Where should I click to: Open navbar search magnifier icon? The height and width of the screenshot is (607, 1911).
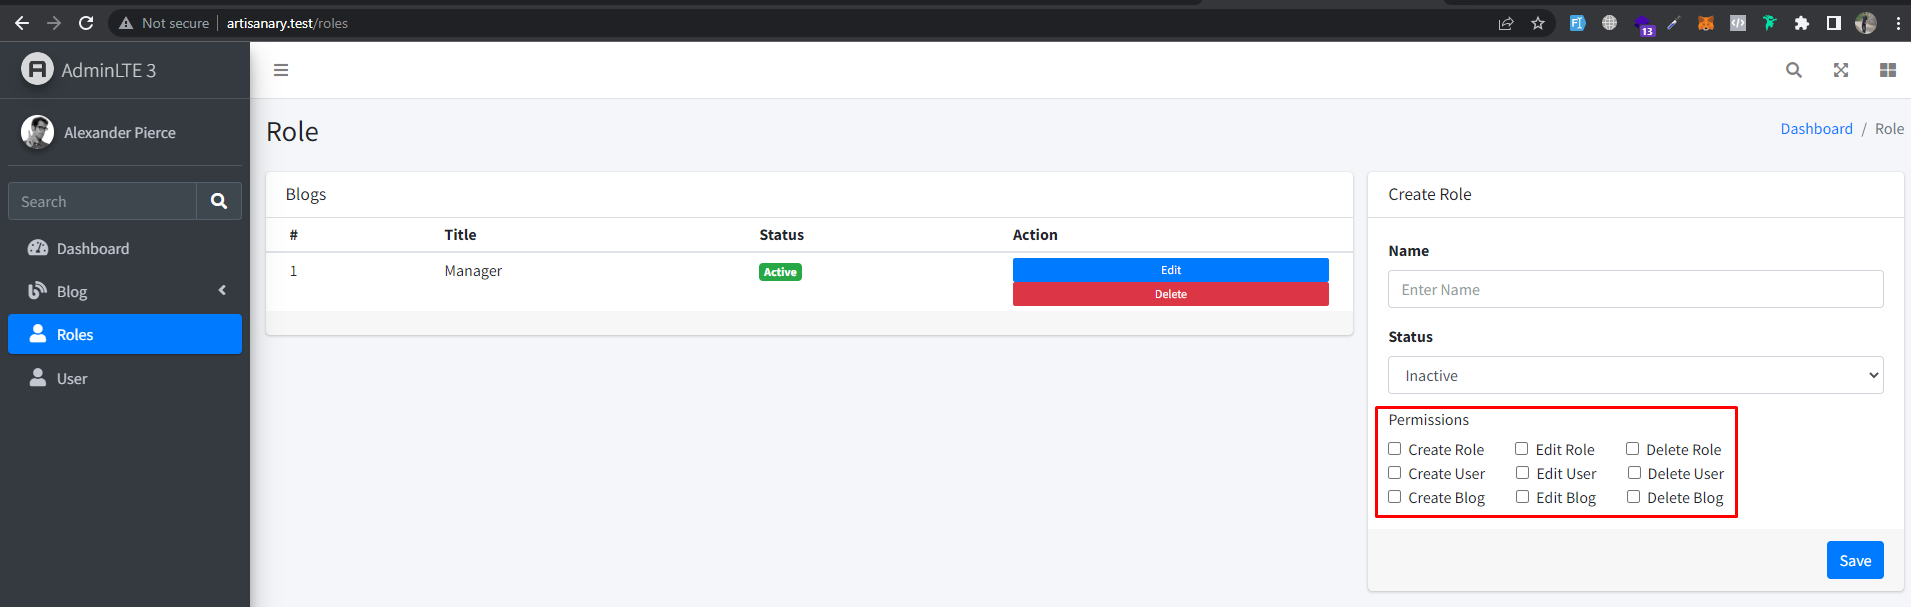[1794, 70]
